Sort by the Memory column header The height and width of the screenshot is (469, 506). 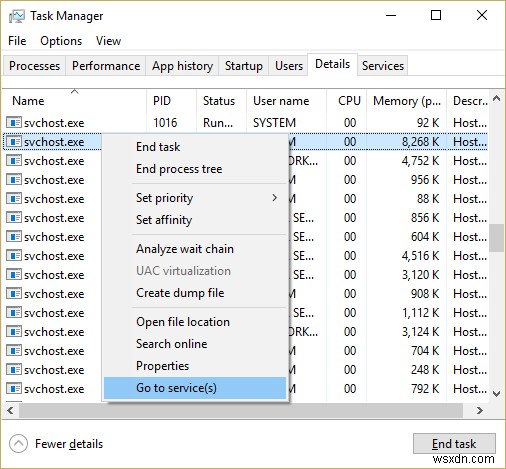pos(407,101)
